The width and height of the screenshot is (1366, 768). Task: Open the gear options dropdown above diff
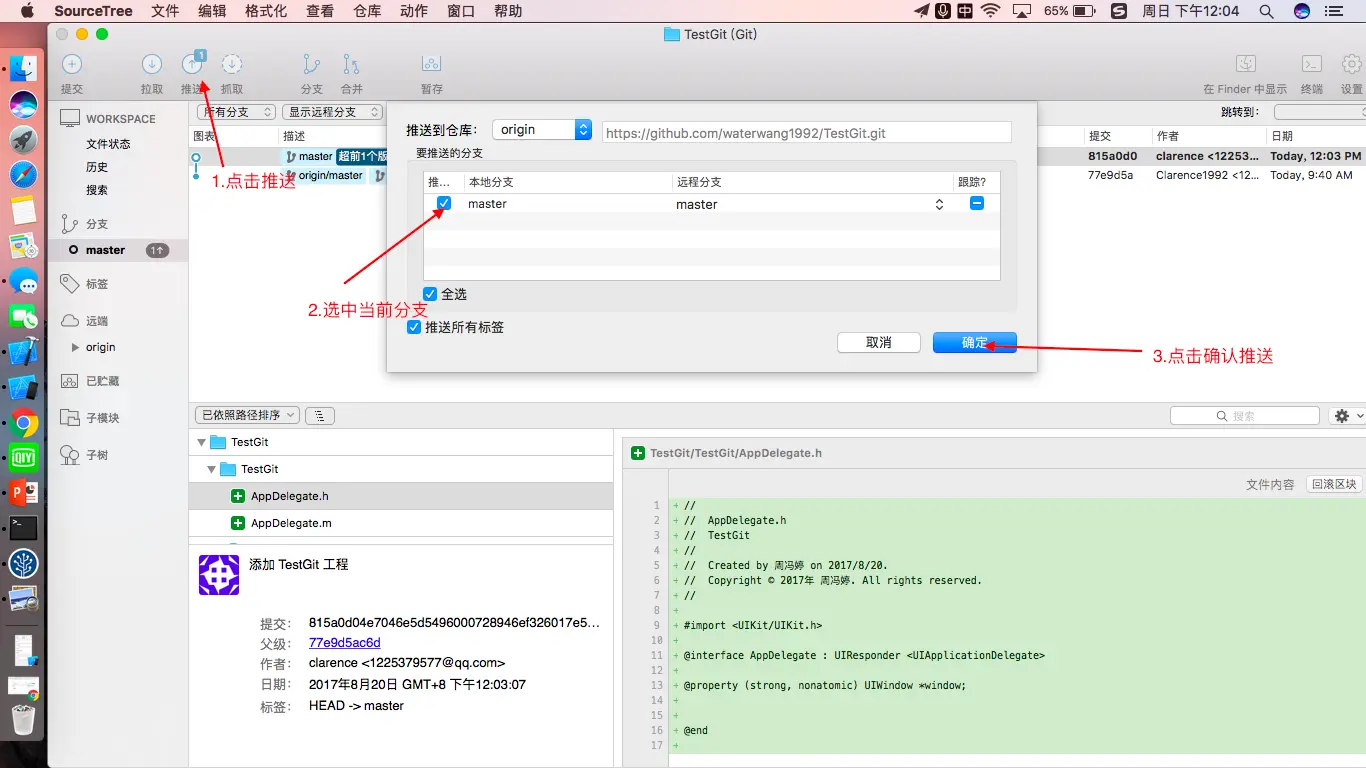click(x=1346, y=416)
